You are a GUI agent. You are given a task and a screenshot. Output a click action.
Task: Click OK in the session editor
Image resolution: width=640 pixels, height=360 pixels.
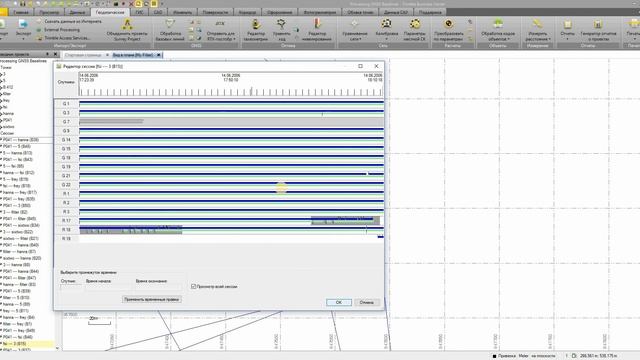(338, 302)
